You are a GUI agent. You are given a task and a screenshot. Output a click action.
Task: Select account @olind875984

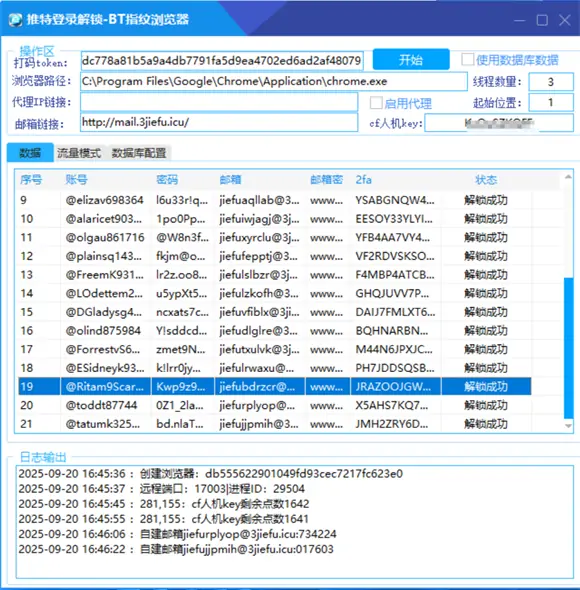[x=103, y=331]
